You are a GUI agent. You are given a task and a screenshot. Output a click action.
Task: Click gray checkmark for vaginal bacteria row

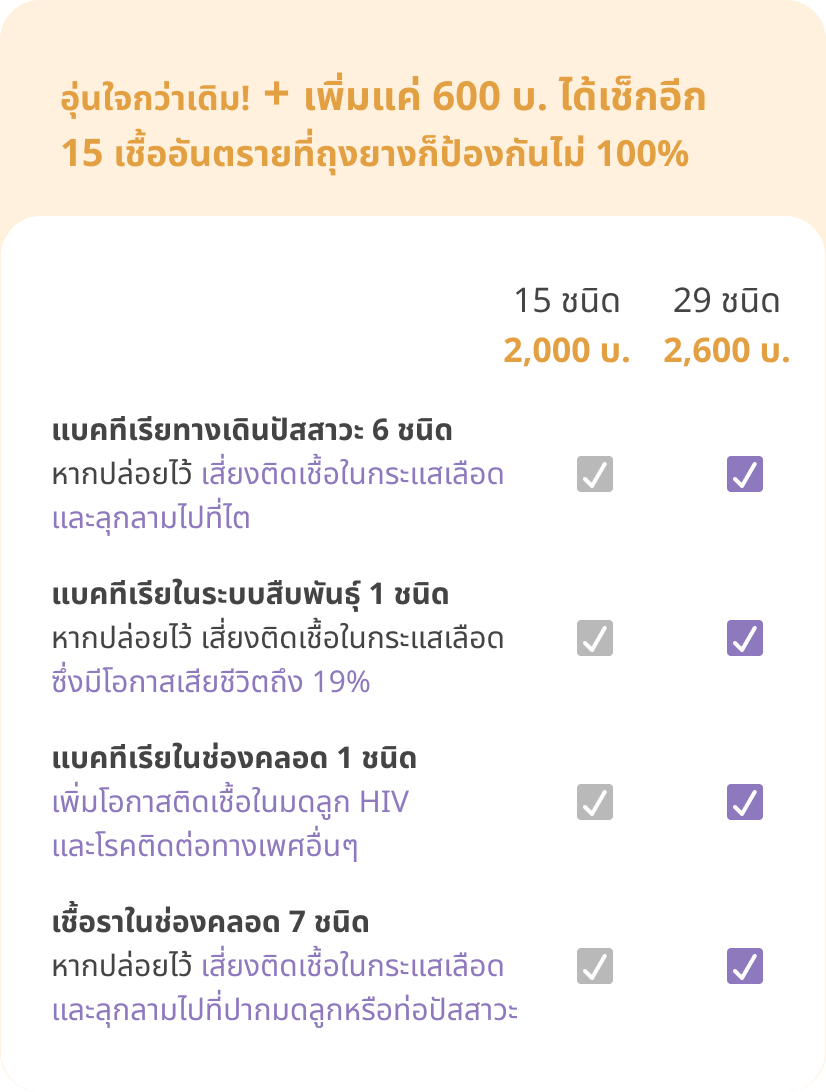click(595, 802)
